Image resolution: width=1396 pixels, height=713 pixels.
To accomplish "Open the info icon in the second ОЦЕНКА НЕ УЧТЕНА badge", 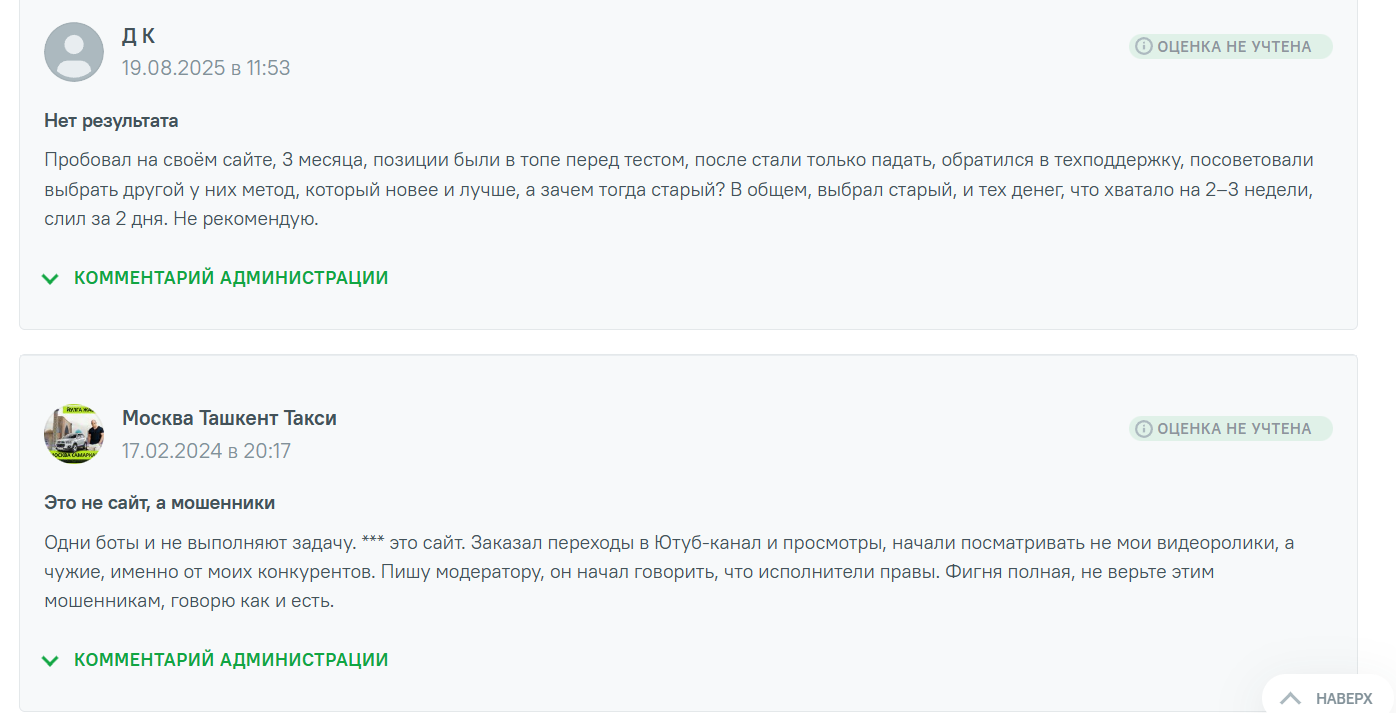I will click(1143, 428).
